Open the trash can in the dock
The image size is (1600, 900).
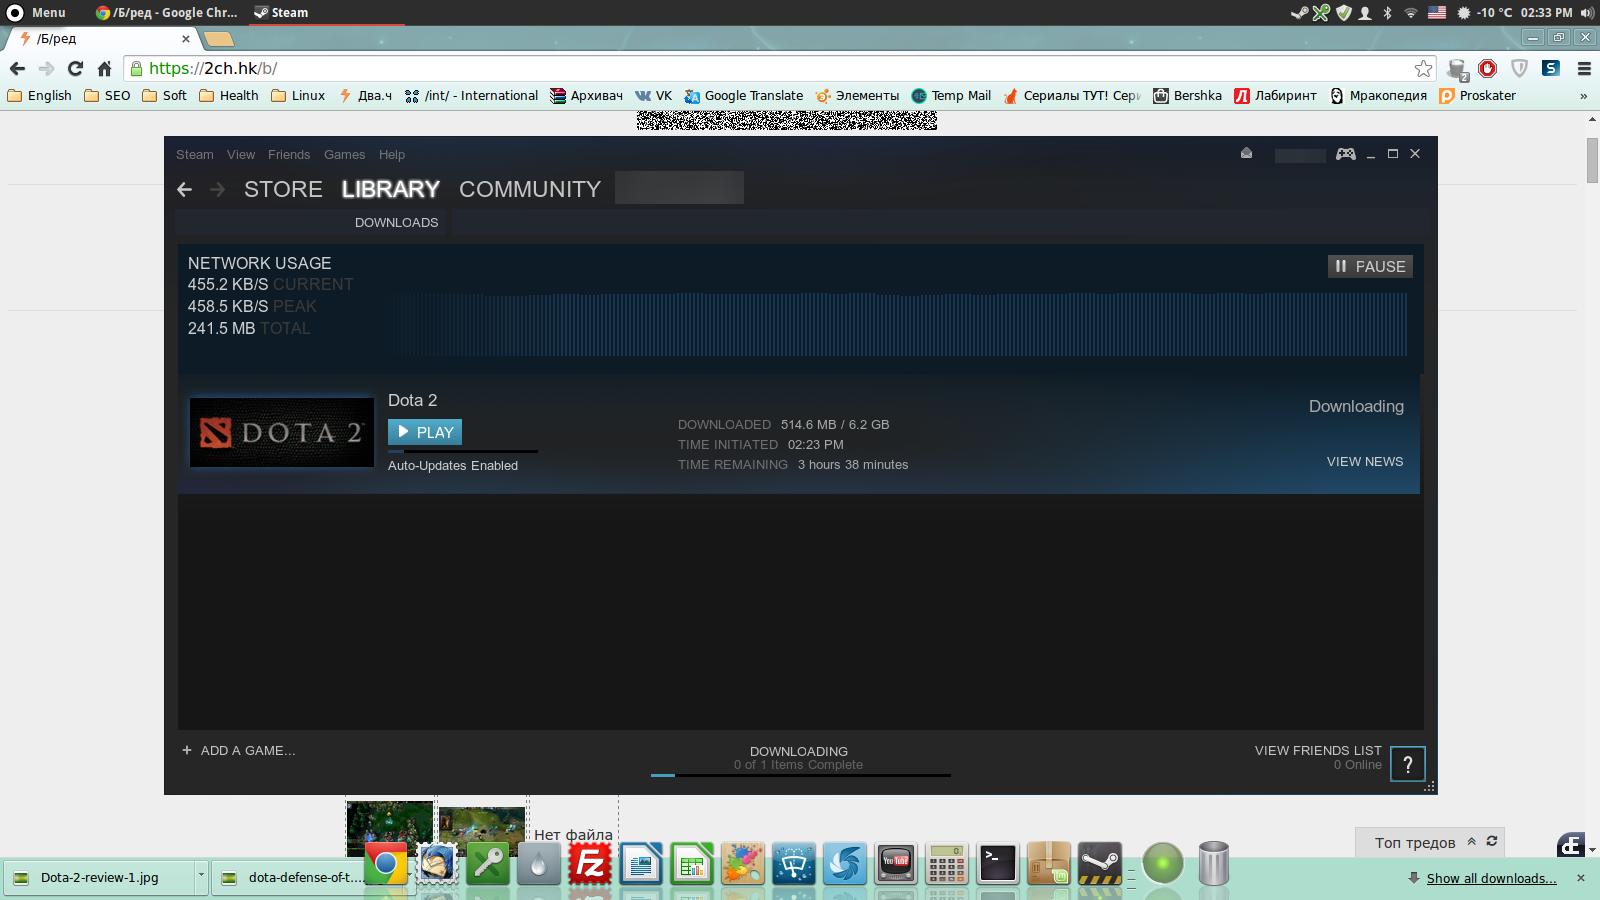(1213, 863)
